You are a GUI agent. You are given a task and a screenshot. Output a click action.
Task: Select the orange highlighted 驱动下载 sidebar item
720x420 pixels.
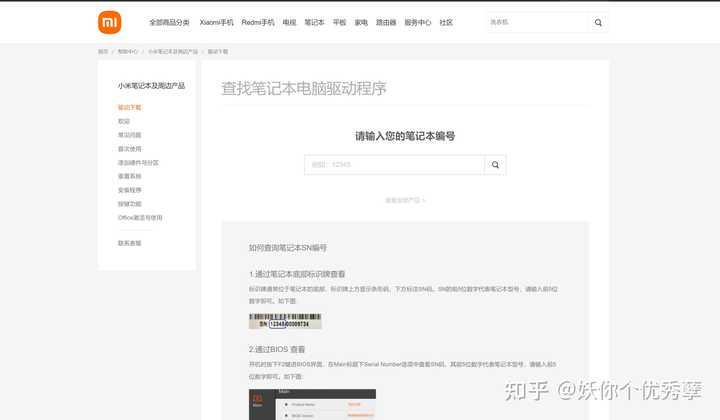tap(129, 107)
